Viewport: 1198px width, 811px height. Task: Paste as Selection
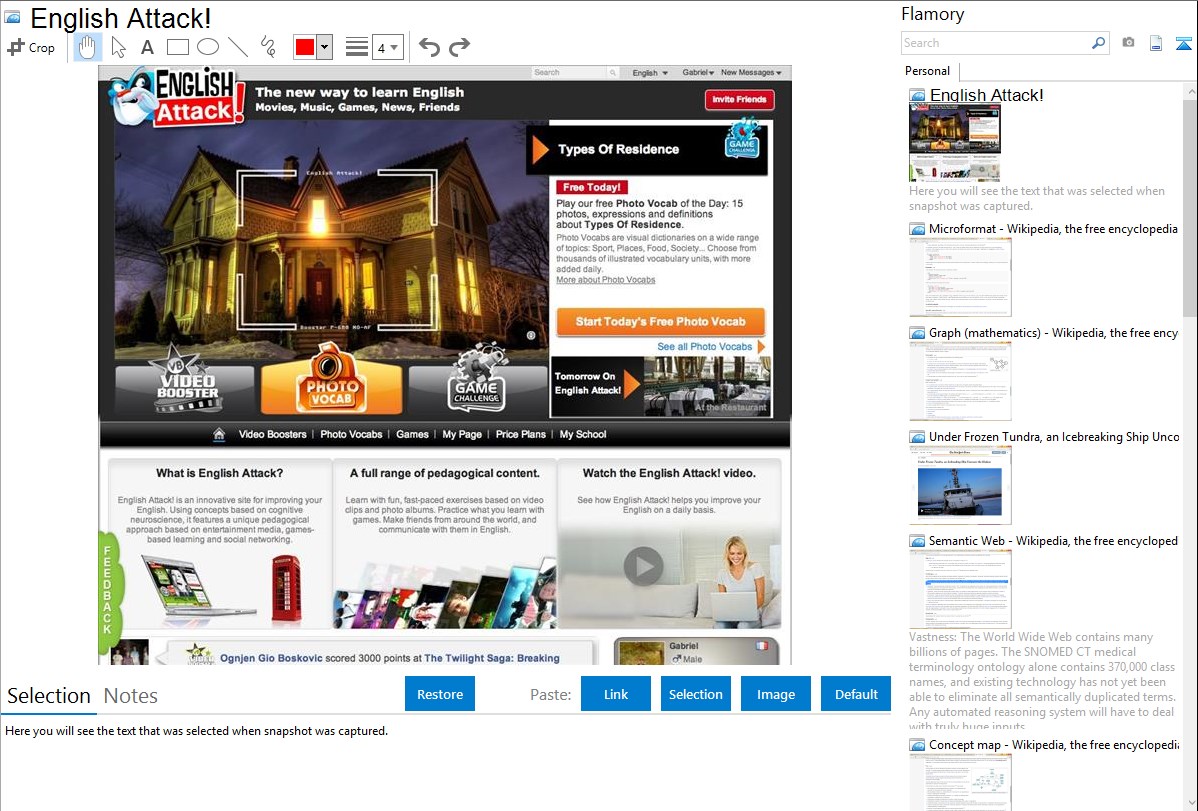[695, 694]
